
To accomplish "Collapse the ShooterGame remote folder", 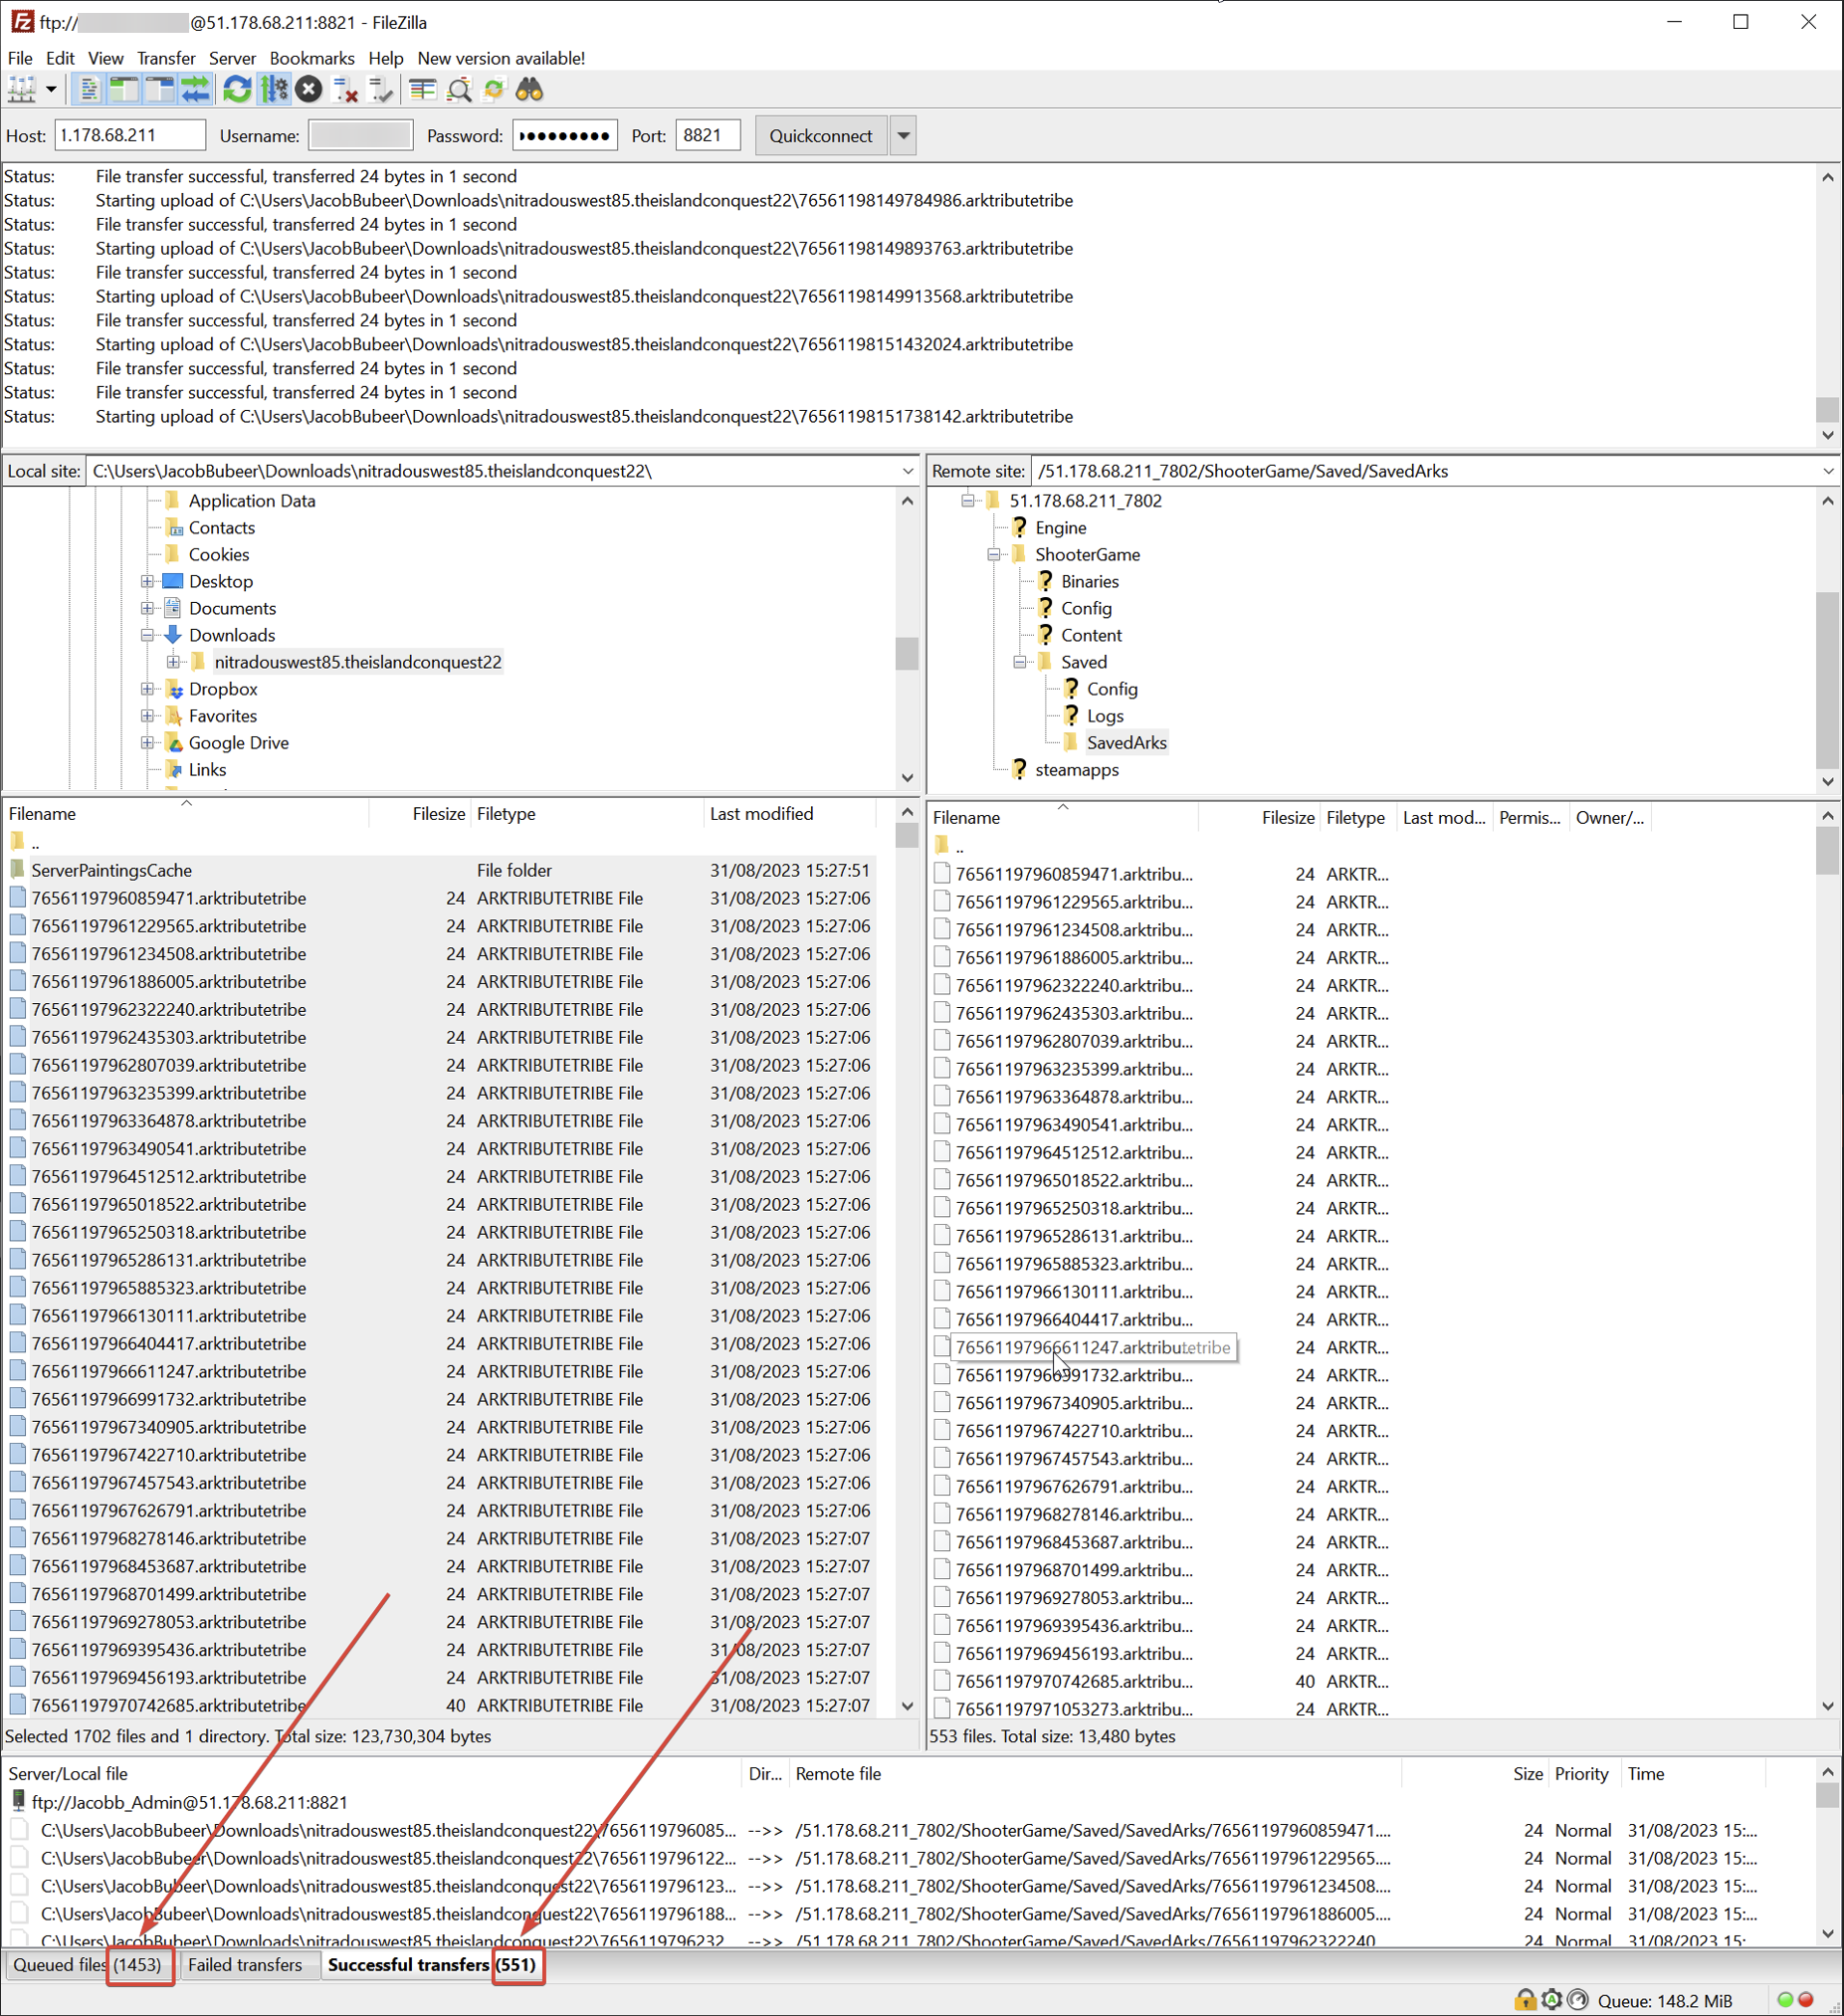I will pos(993,554).
